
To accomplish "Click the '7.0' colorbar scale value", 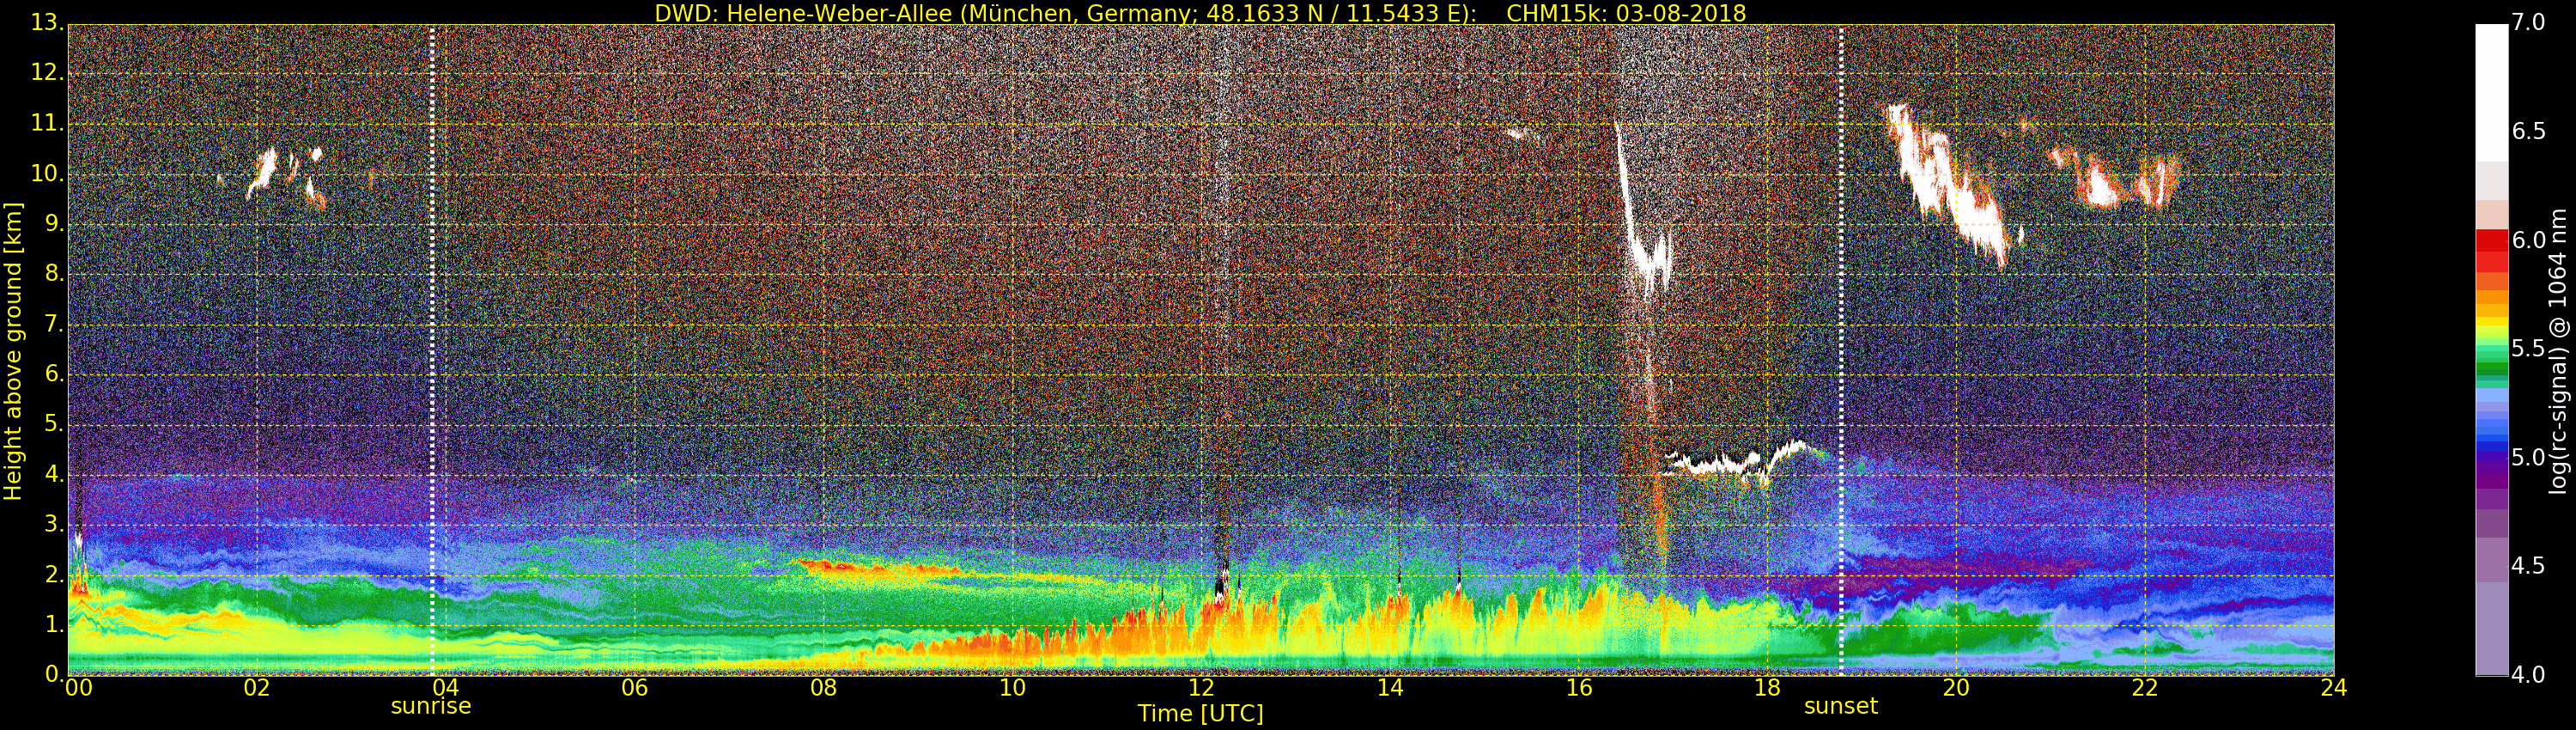I will 2529,22.
